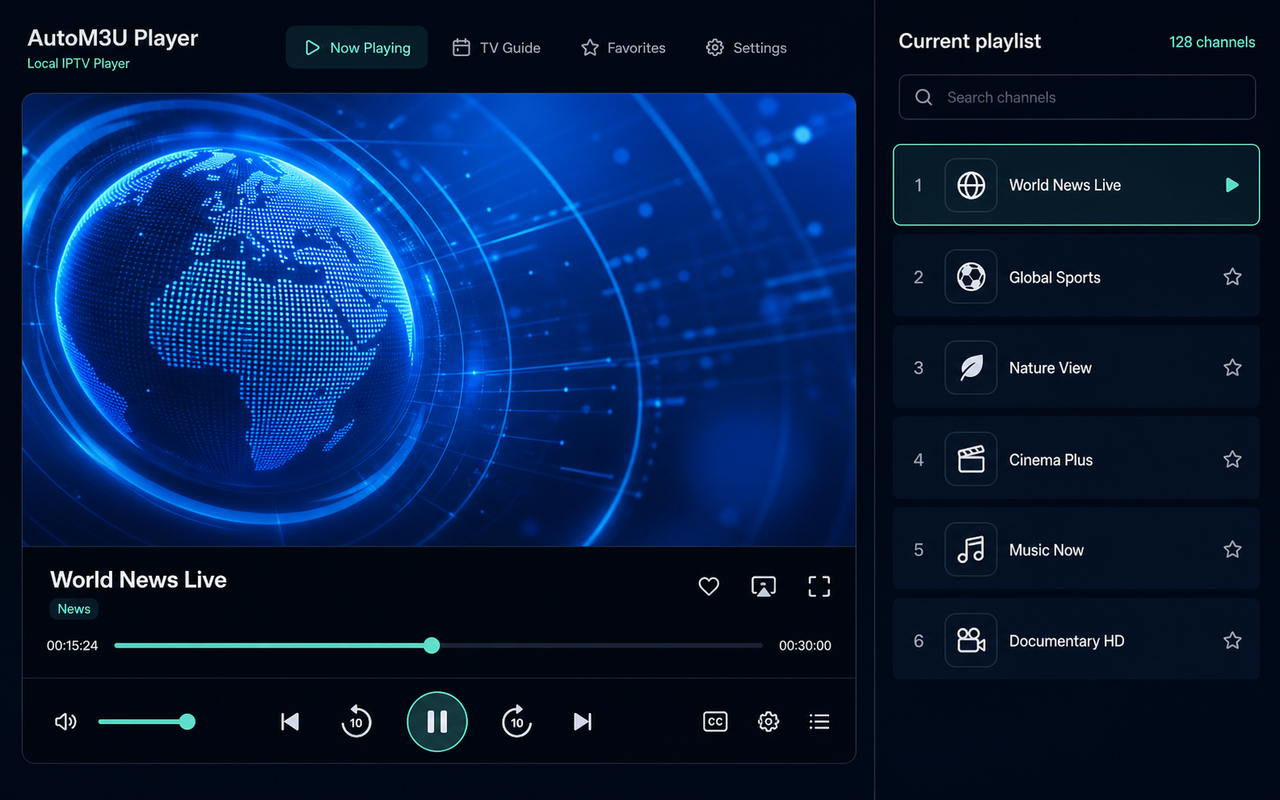Star Cinema Plus as favorite

tap(1232, 459)
